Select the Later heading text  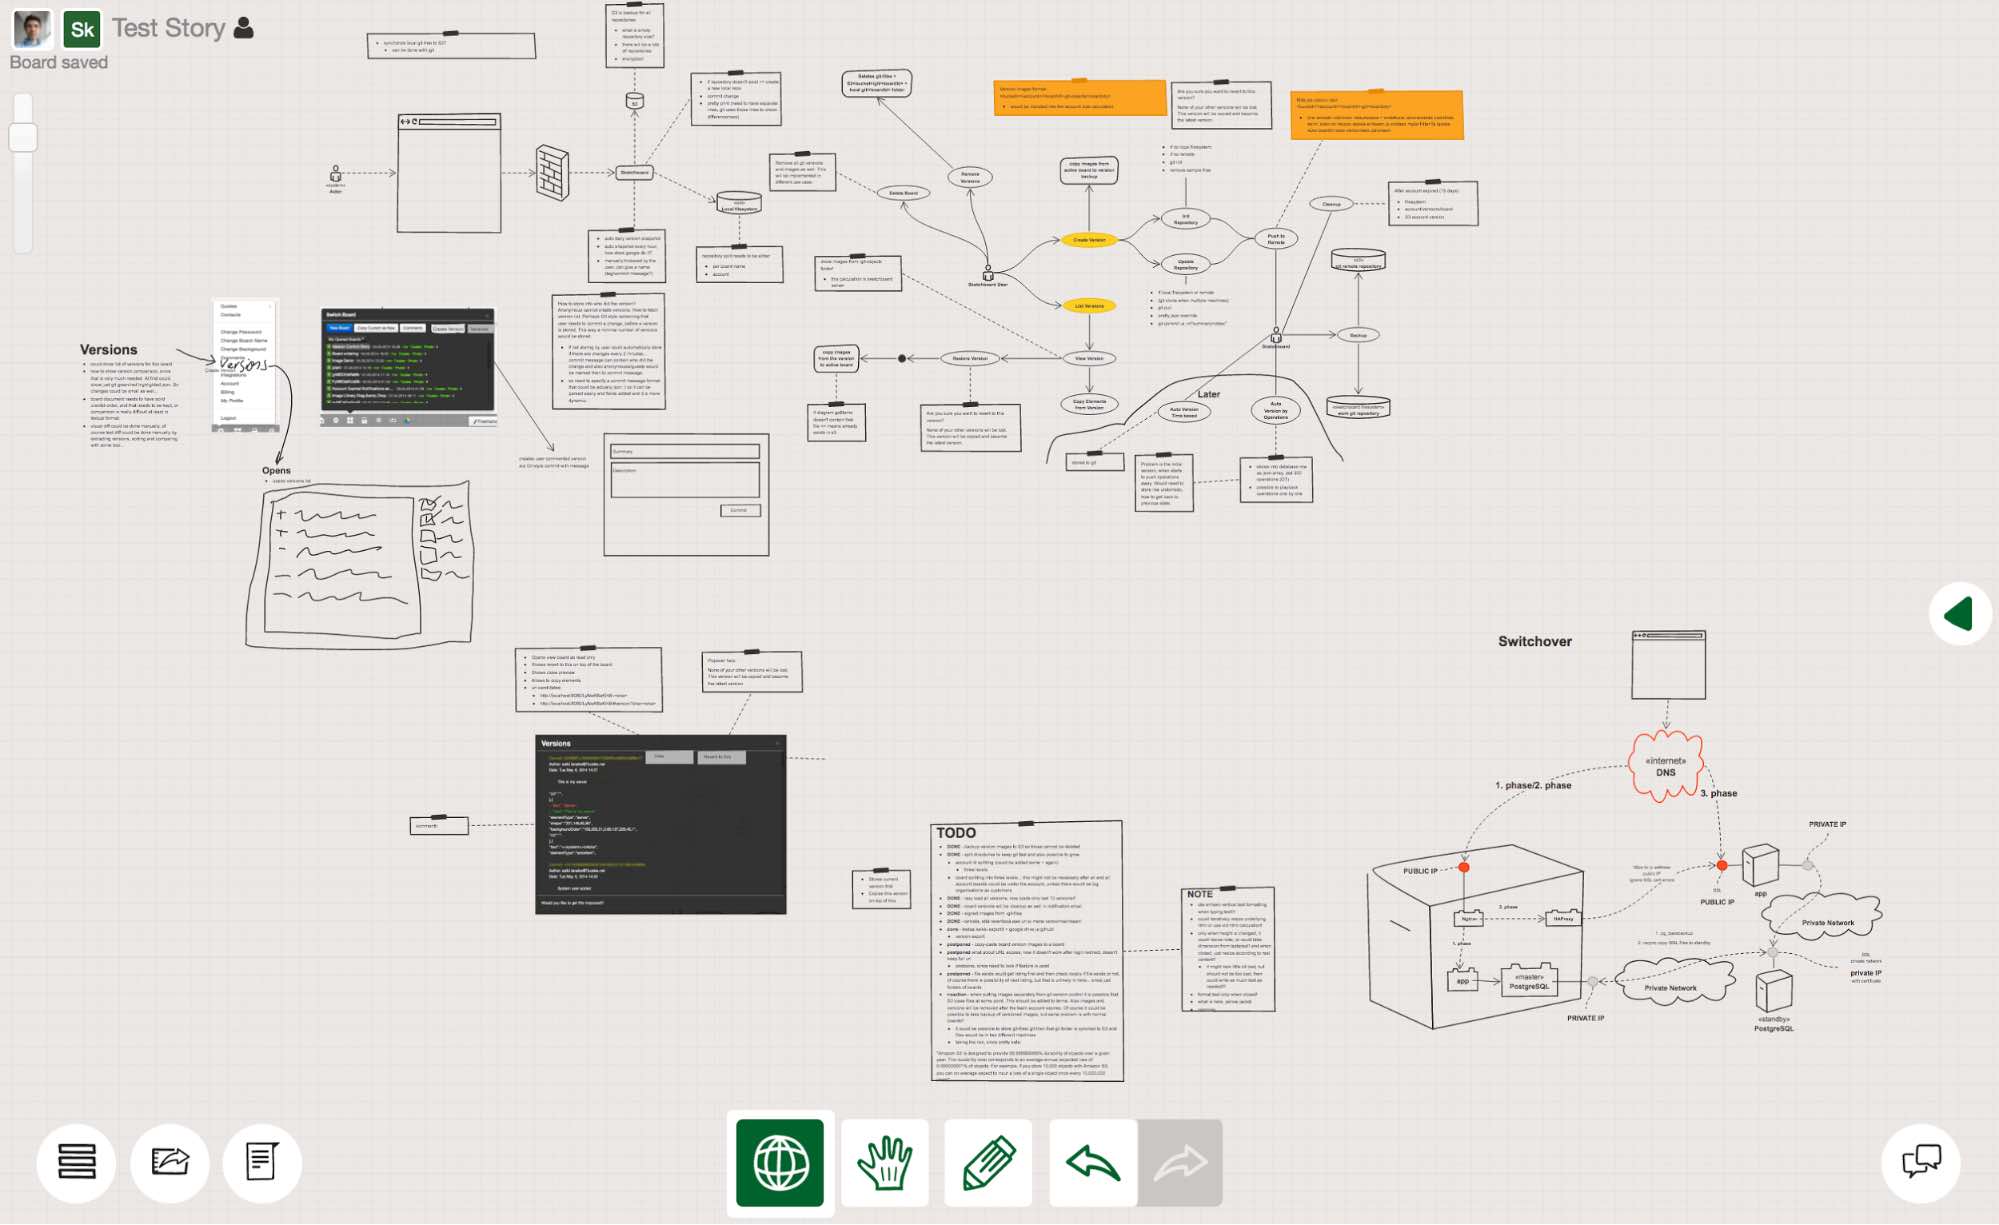click(x=1209, y=394)
